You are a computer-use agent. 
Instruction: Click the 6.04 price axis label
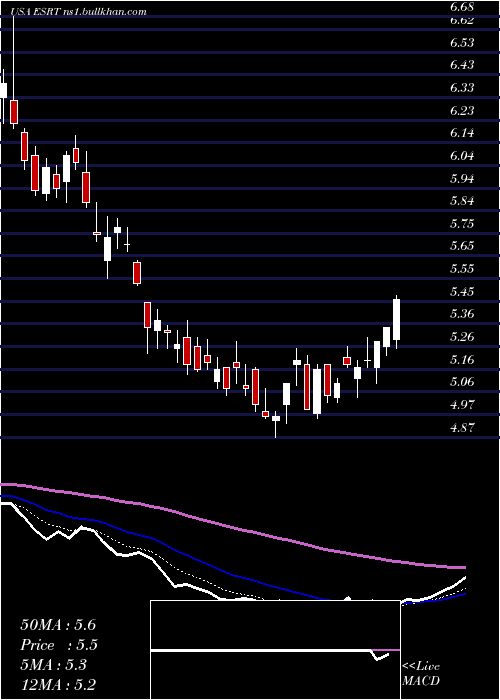pyautogui.click(x=462, y=155)
